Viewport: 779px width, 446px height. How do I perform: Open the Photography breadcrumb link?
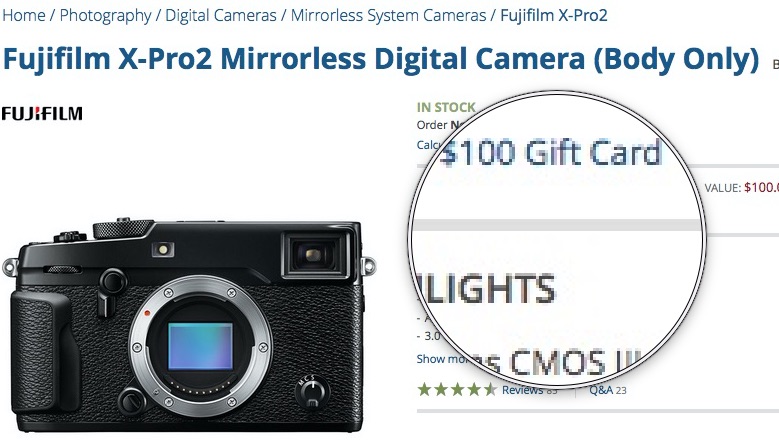[x=105, y=15]
